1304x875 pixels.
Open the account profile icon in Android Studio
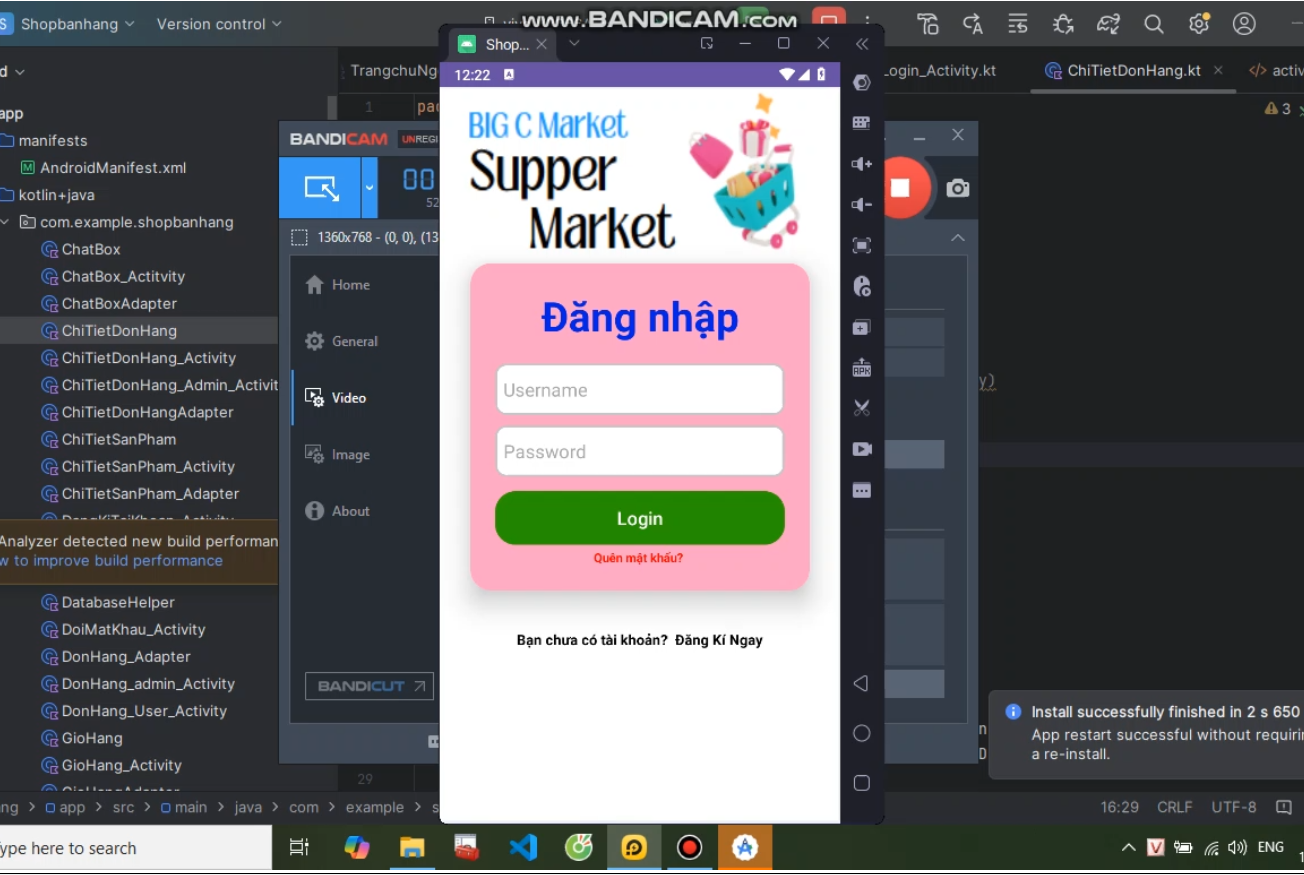(x=1244, y=24)
